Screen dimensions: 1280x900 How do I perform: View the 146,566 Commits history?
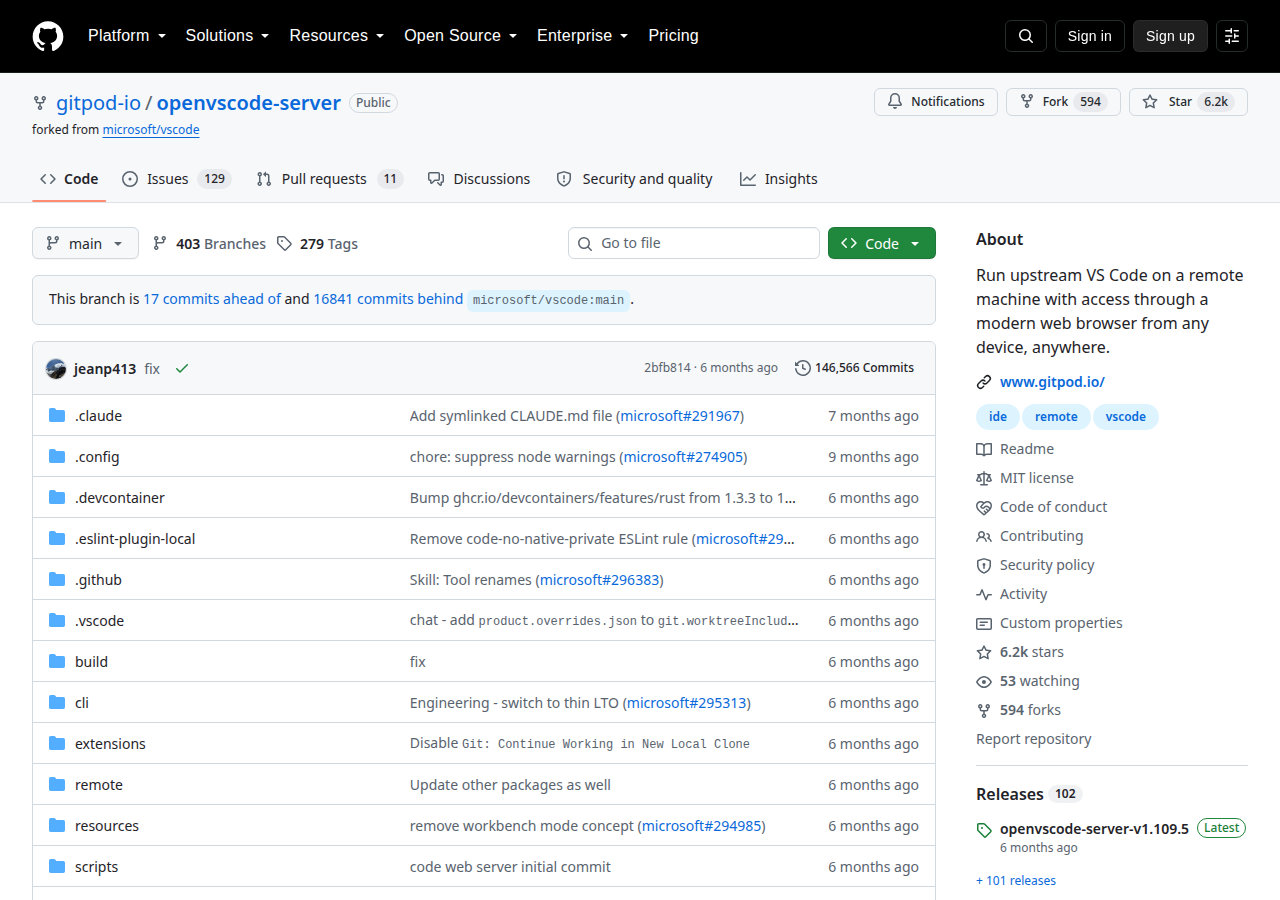point(855,368)
